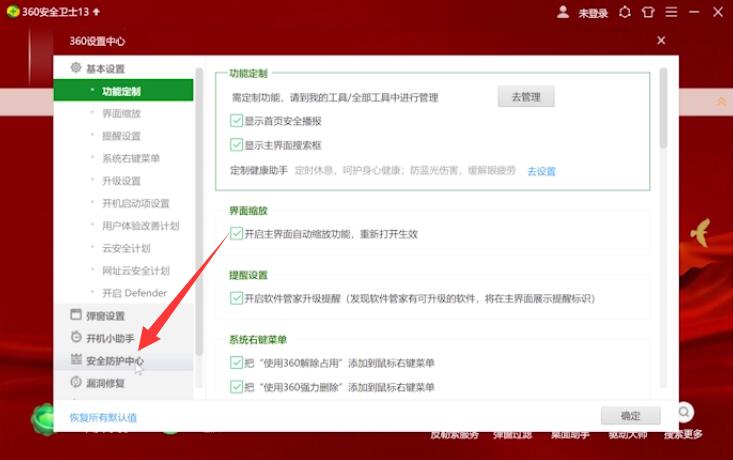This screenshot has width=733, height=460.
Task: Open the 未登录 login link
Action: [x=593, y=13]
